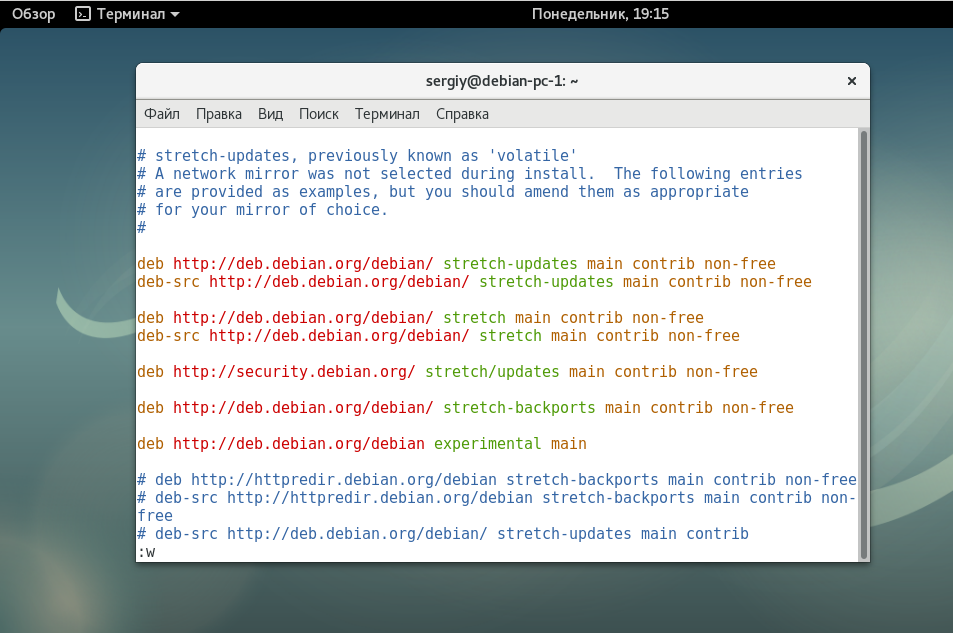Screen dimensions: 953x633
Task: Open the Файл menu
Action: tap(162, 114)
